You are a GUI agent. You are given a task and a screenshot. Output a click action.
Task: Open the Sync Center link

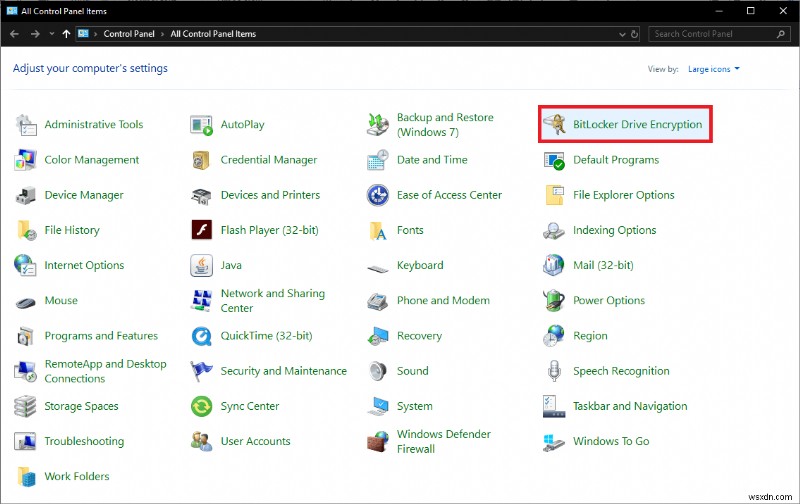click(249, 406)
